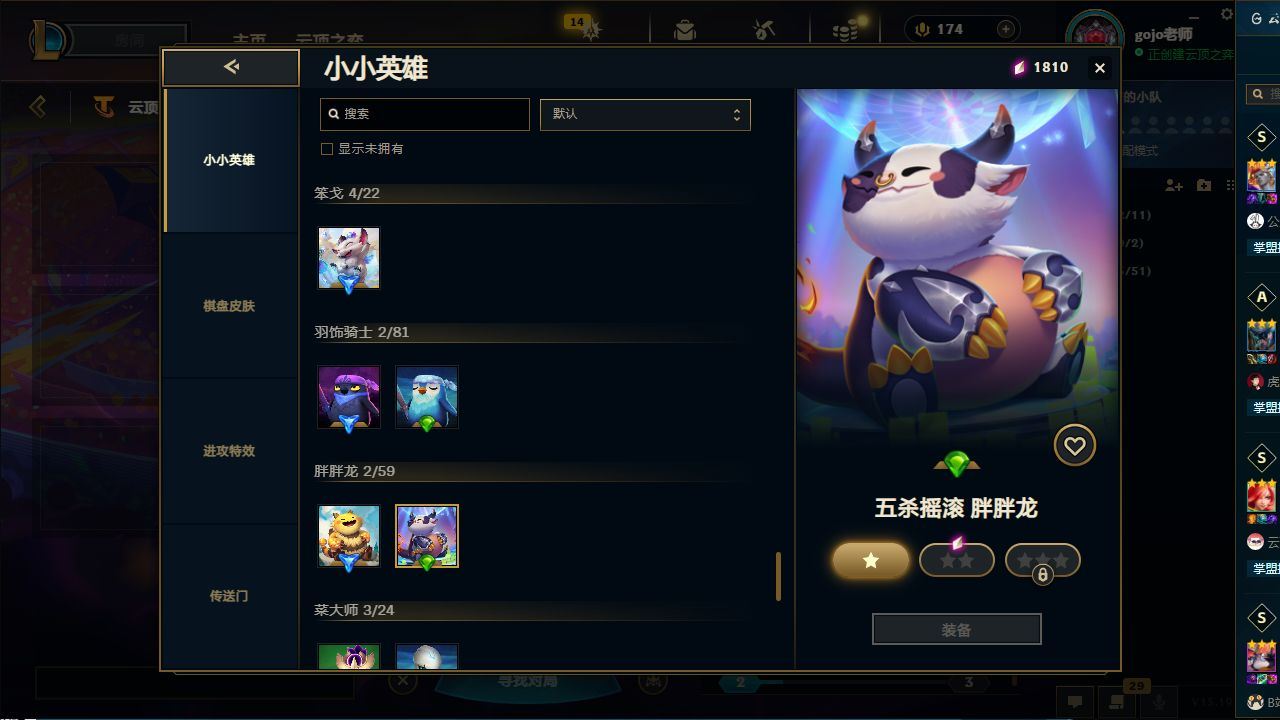Viewport: 1280px width, 720px height.
Task: Switch to the 棋盘皮肤 tab
Action: [x=229, y=305]
